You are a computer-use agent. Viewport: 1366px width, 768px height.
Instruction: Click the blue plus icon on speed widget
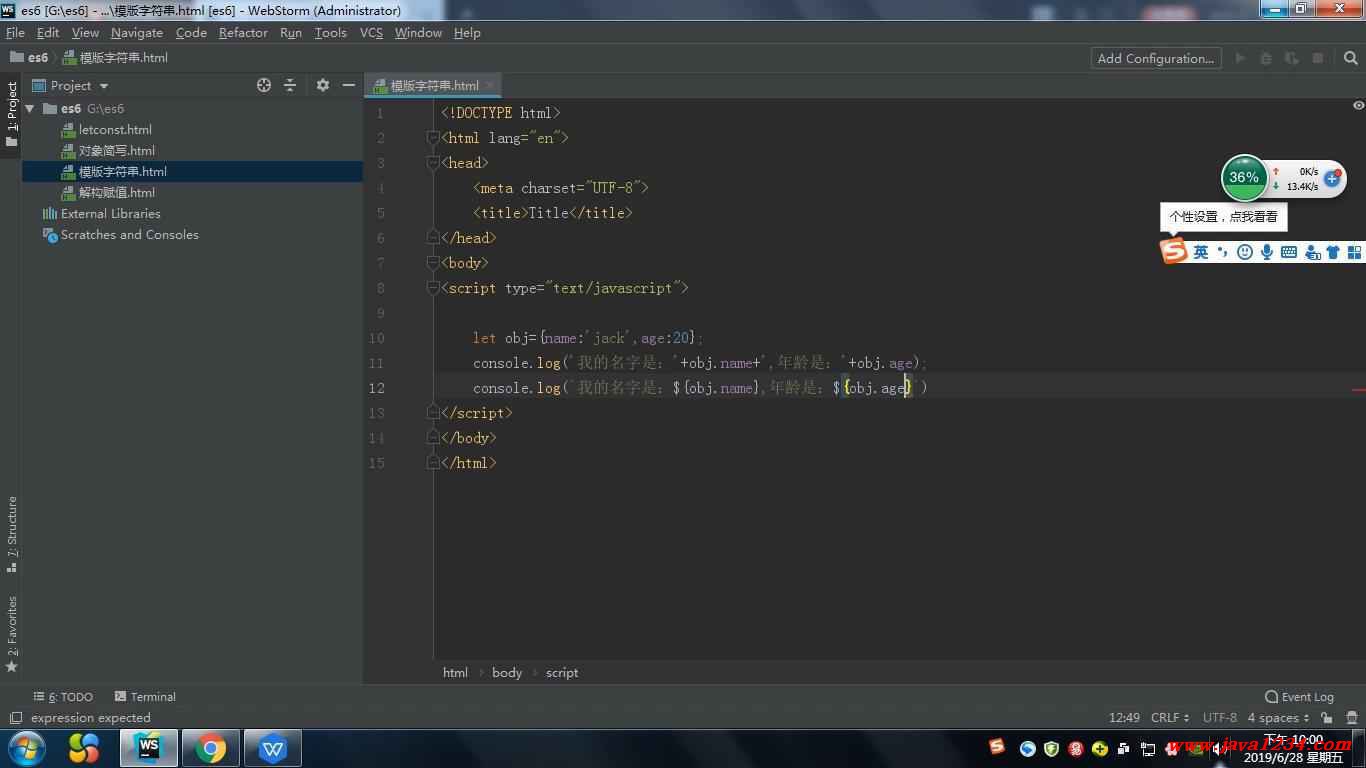click(1331, 178)
